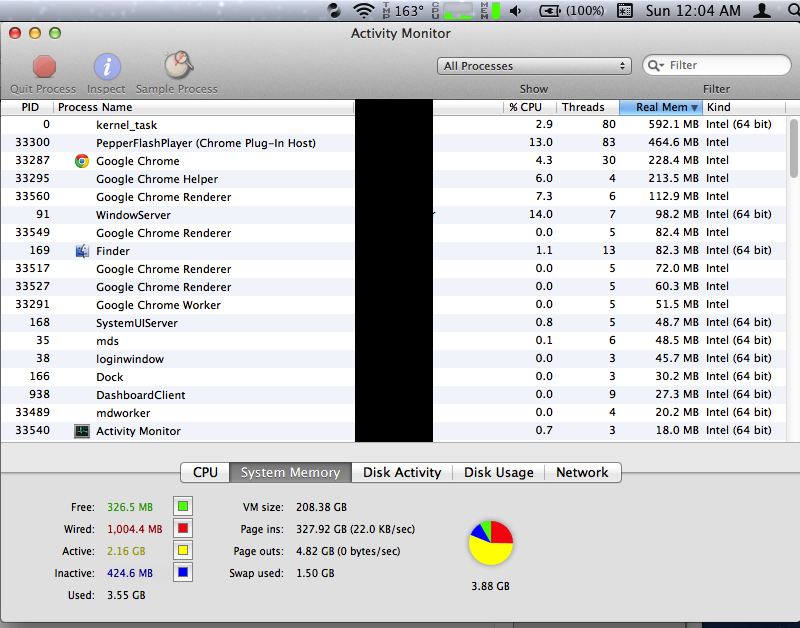This screenshot has width=800, height=628.
Task: Click the Finder icon in process list
Action: pos(82,251)
